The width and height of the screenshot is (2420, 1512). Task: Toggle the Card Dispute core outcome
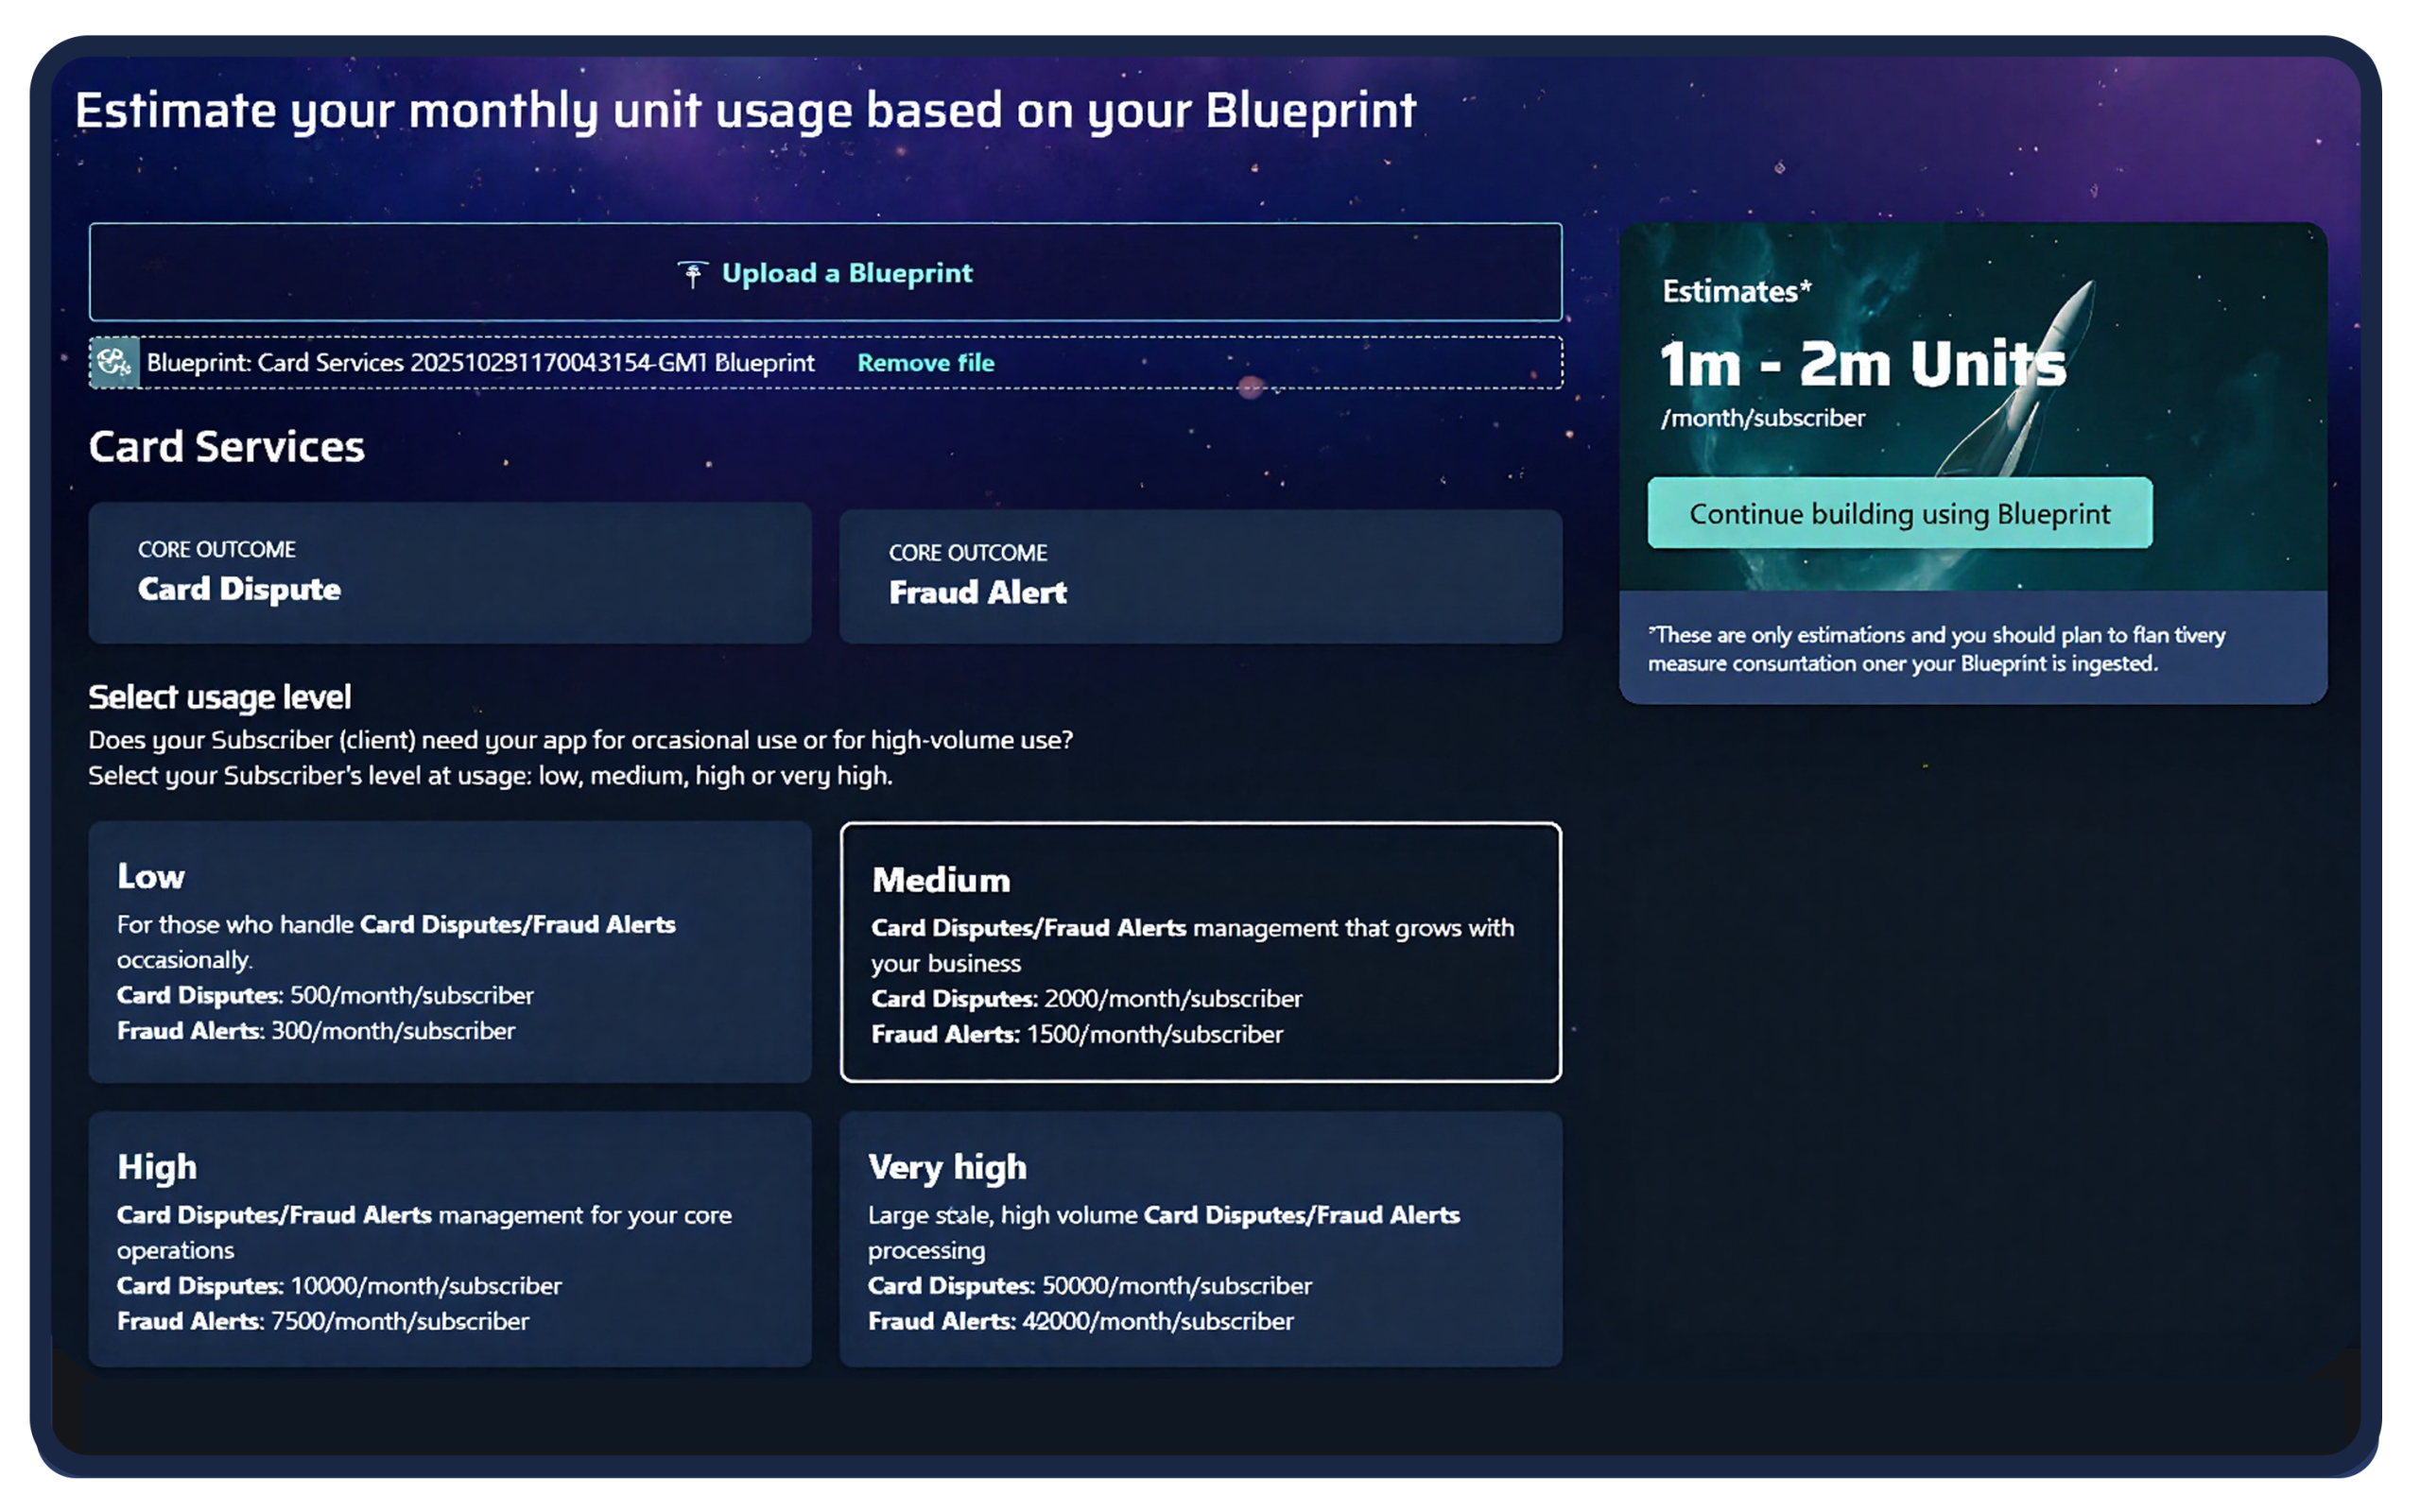pos(449,572)
